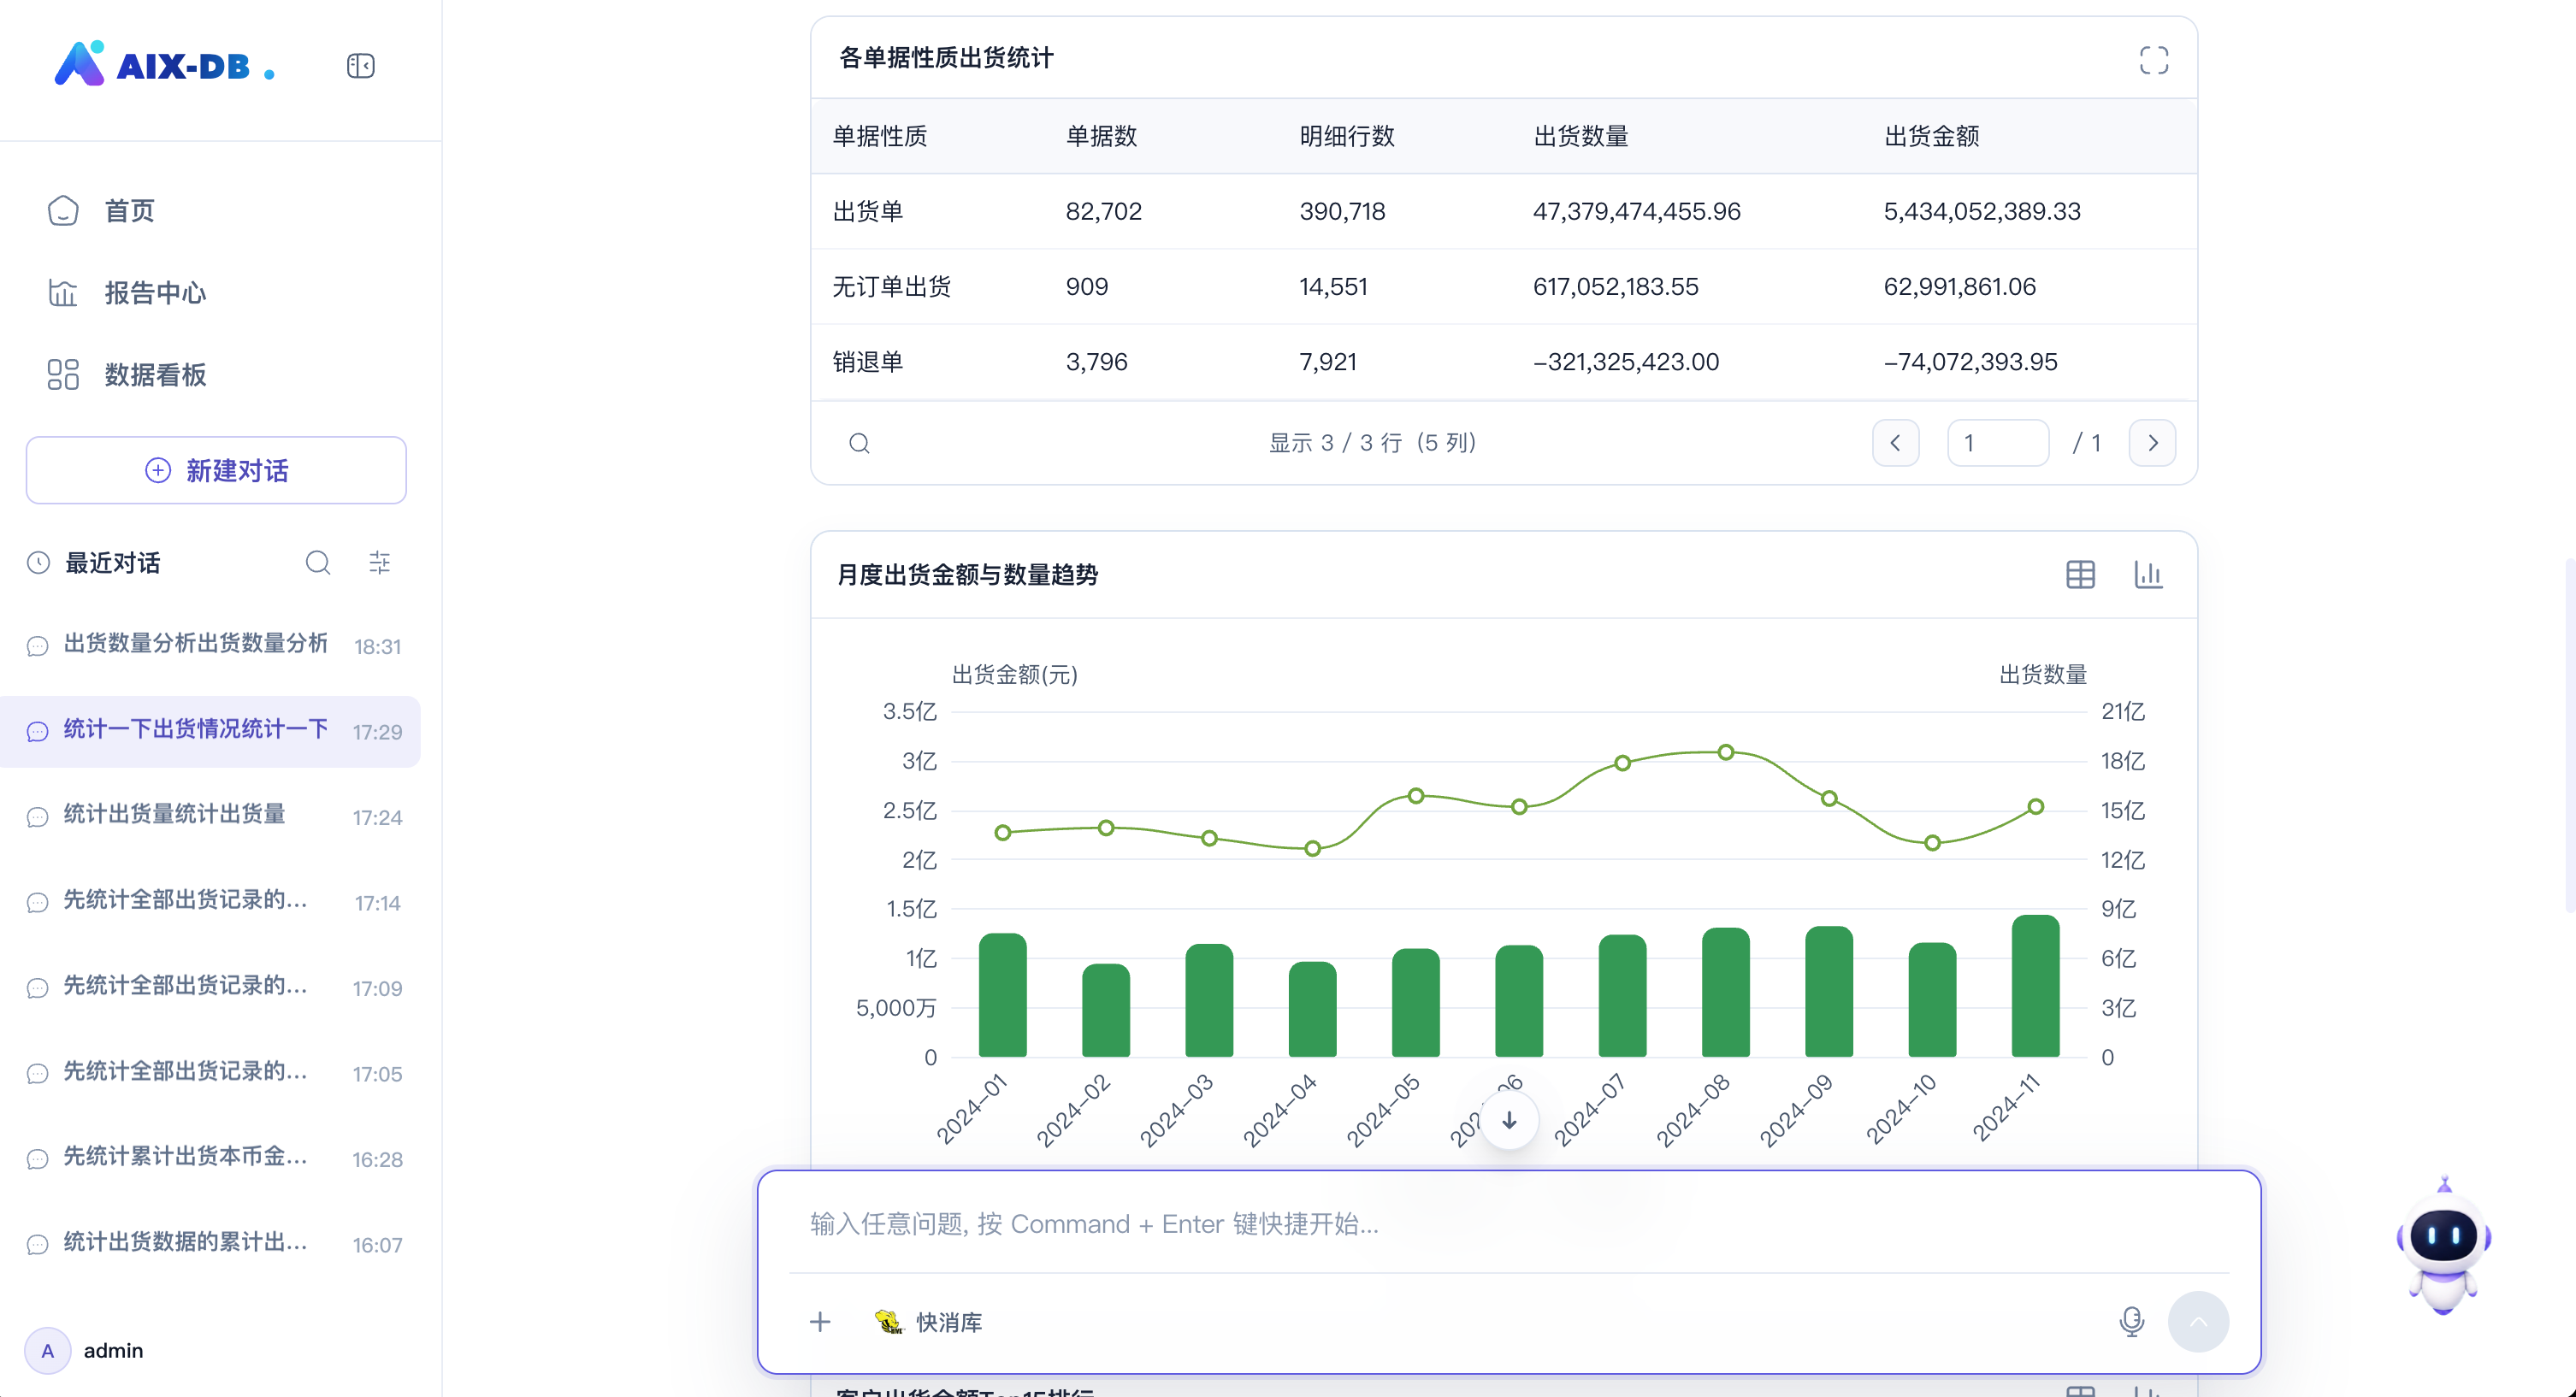Start a new chat with 新建对话
This screenshot has height=1397, width=2576.
coord(216,470)
